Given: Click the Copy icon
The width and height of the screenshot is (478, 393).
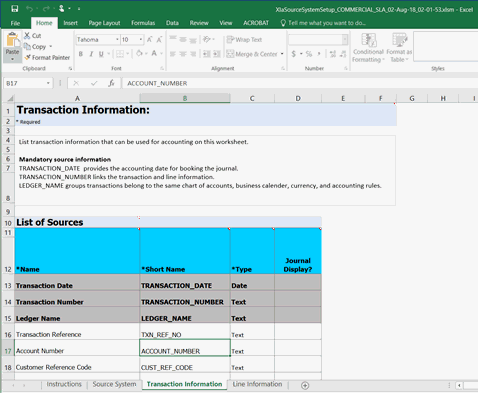Looking at the screenshot, I should coord(27,46).
